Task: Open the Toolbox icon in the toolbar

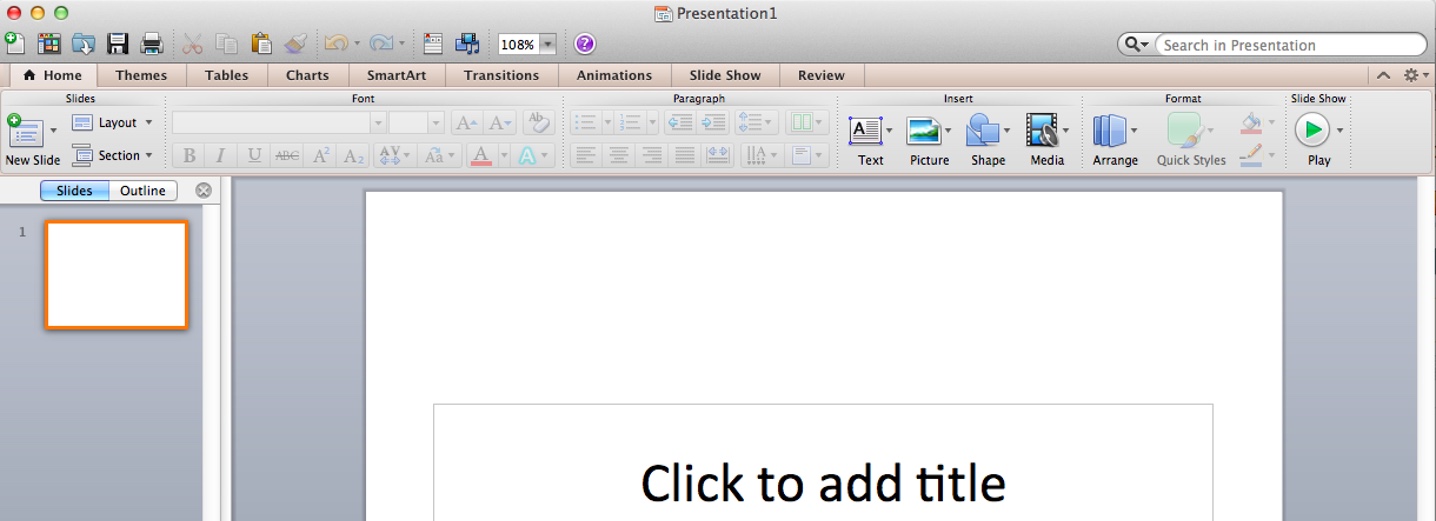Action: (x=433, y=44)
